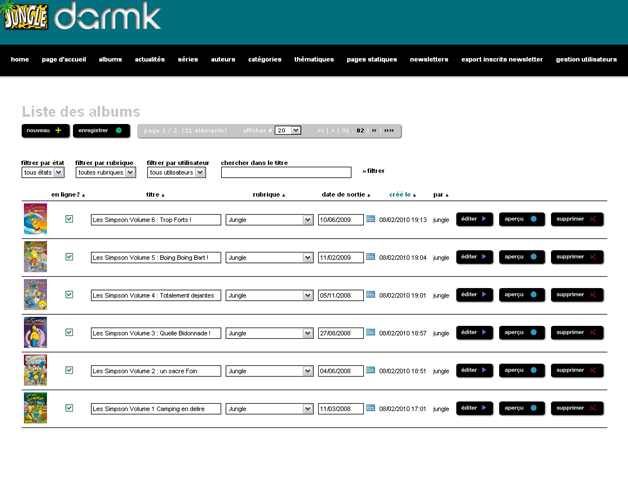Viewport: 628px width, 500px height.
Task: Delete Simpson Volume 1 with 'supprimer'
Action: pos(577,408)
